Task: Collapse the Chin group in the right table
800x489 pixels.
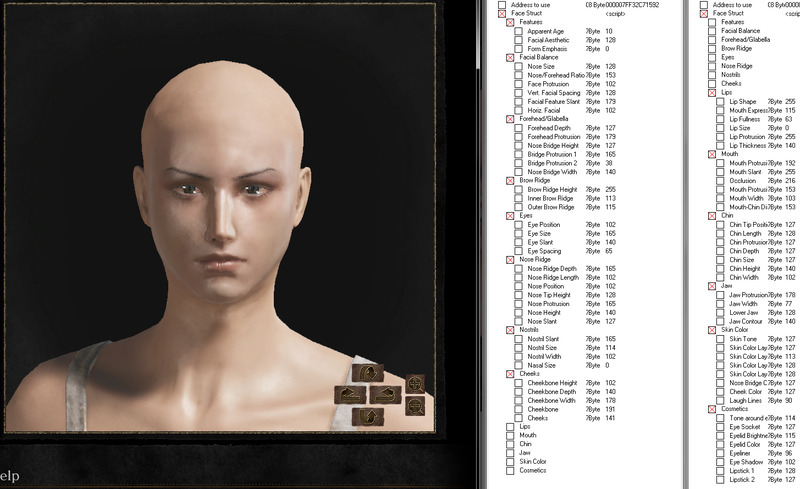Action: point(712,216)
